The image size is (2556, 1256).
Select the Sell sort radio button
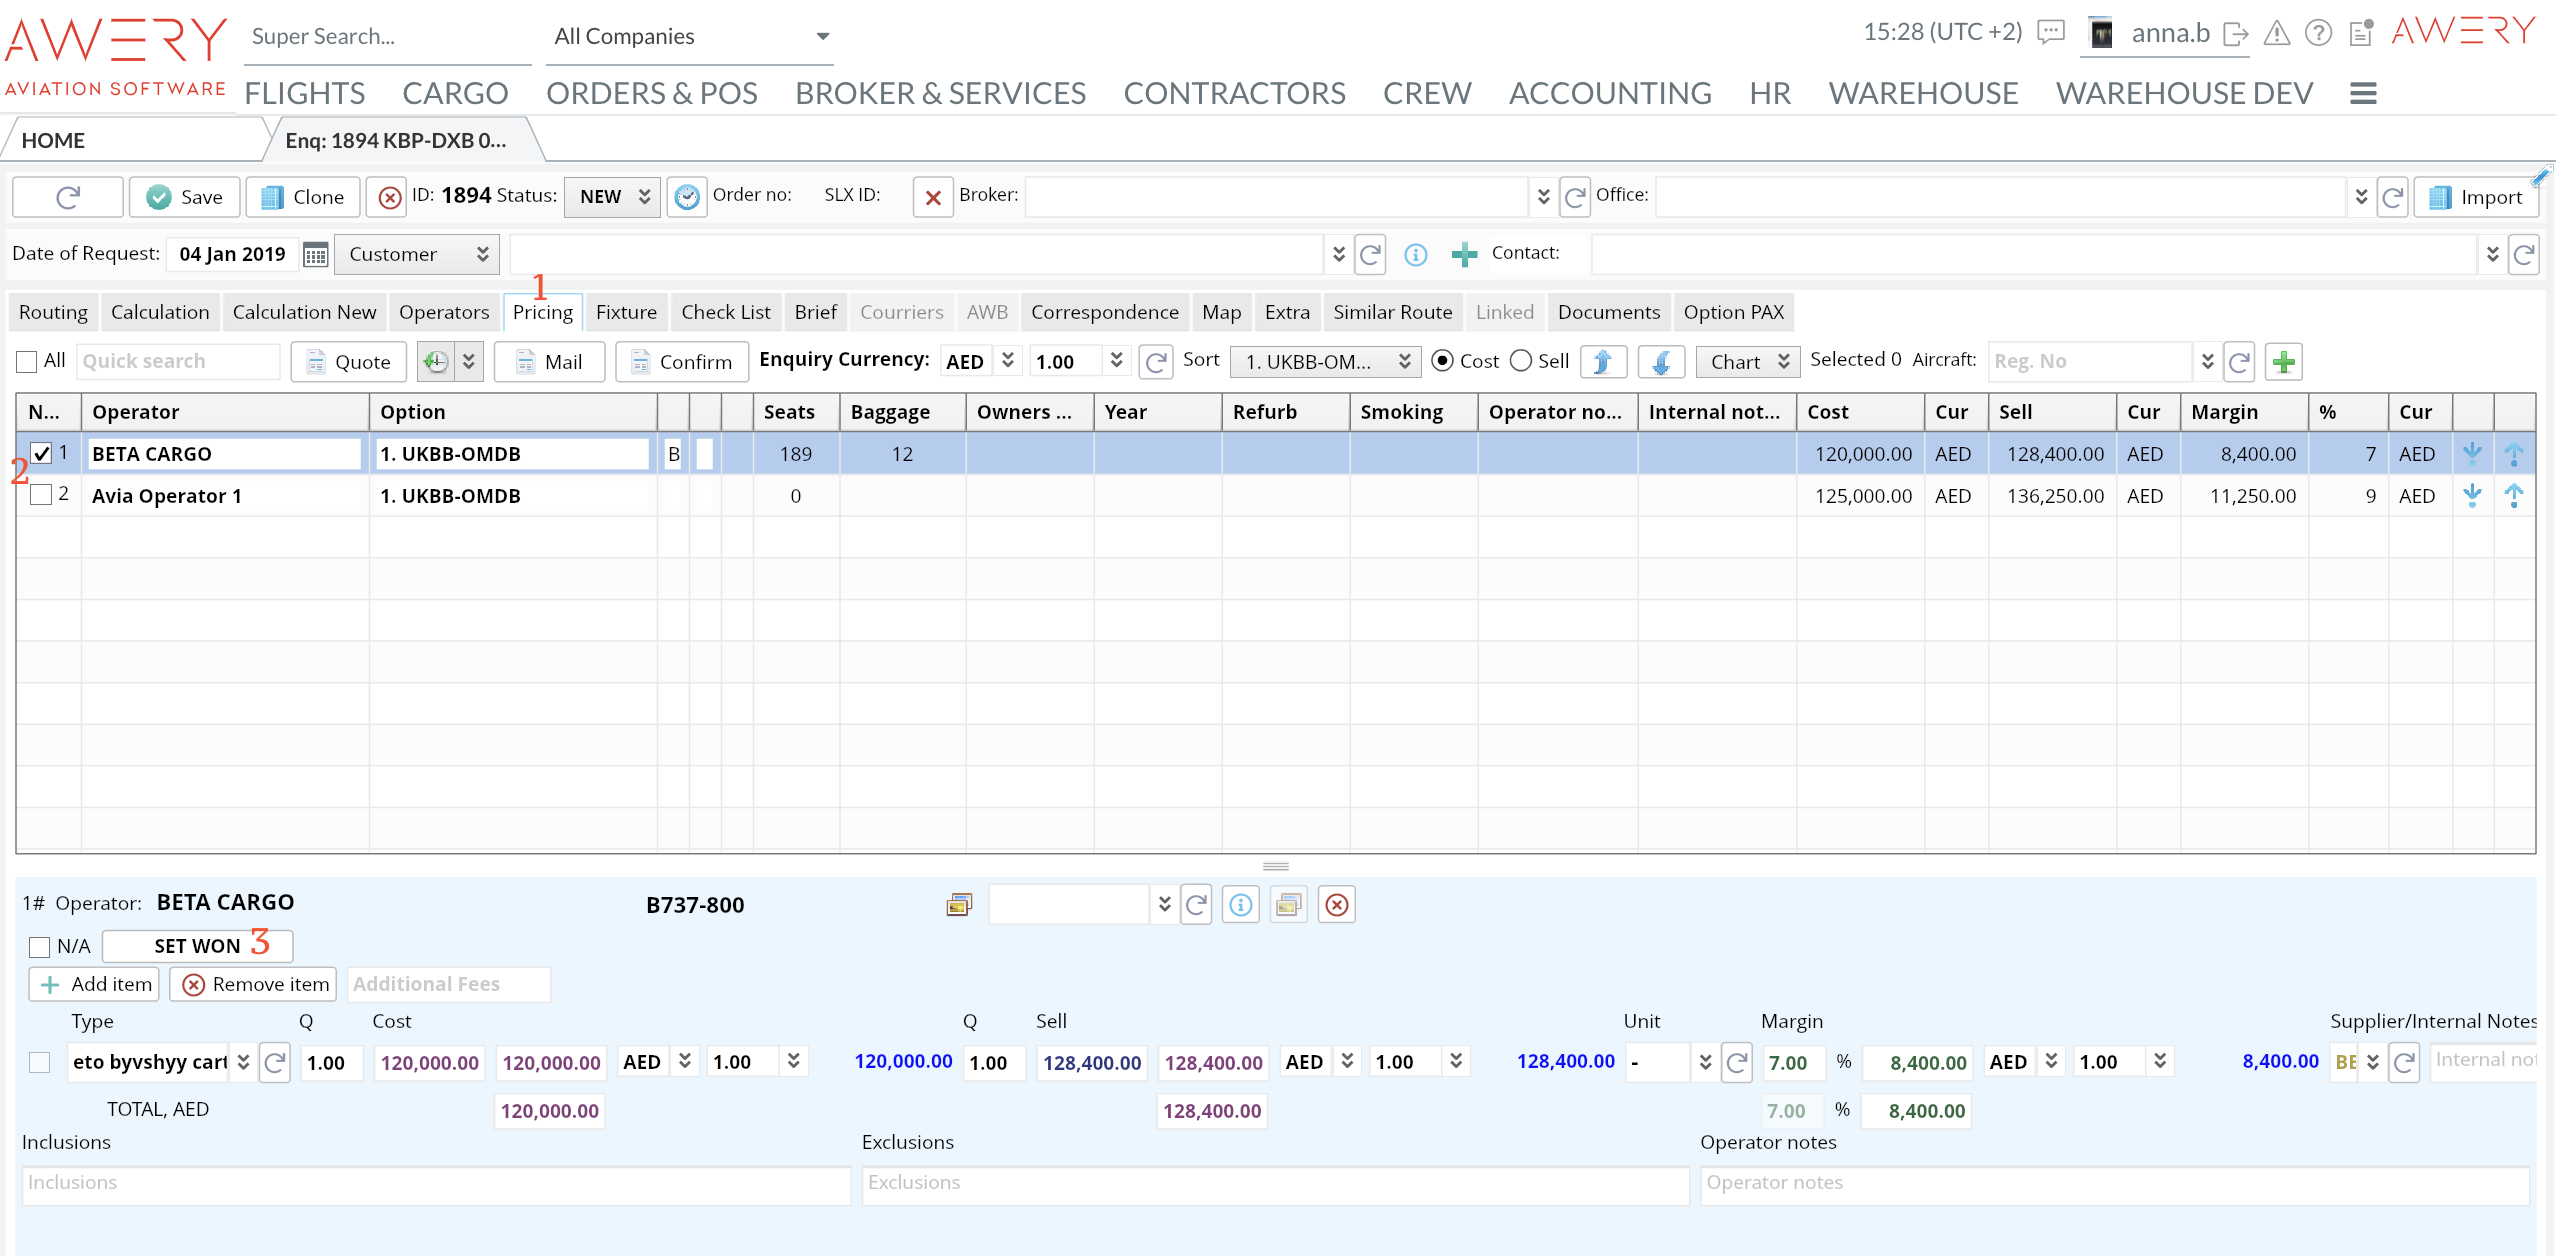1521,361
